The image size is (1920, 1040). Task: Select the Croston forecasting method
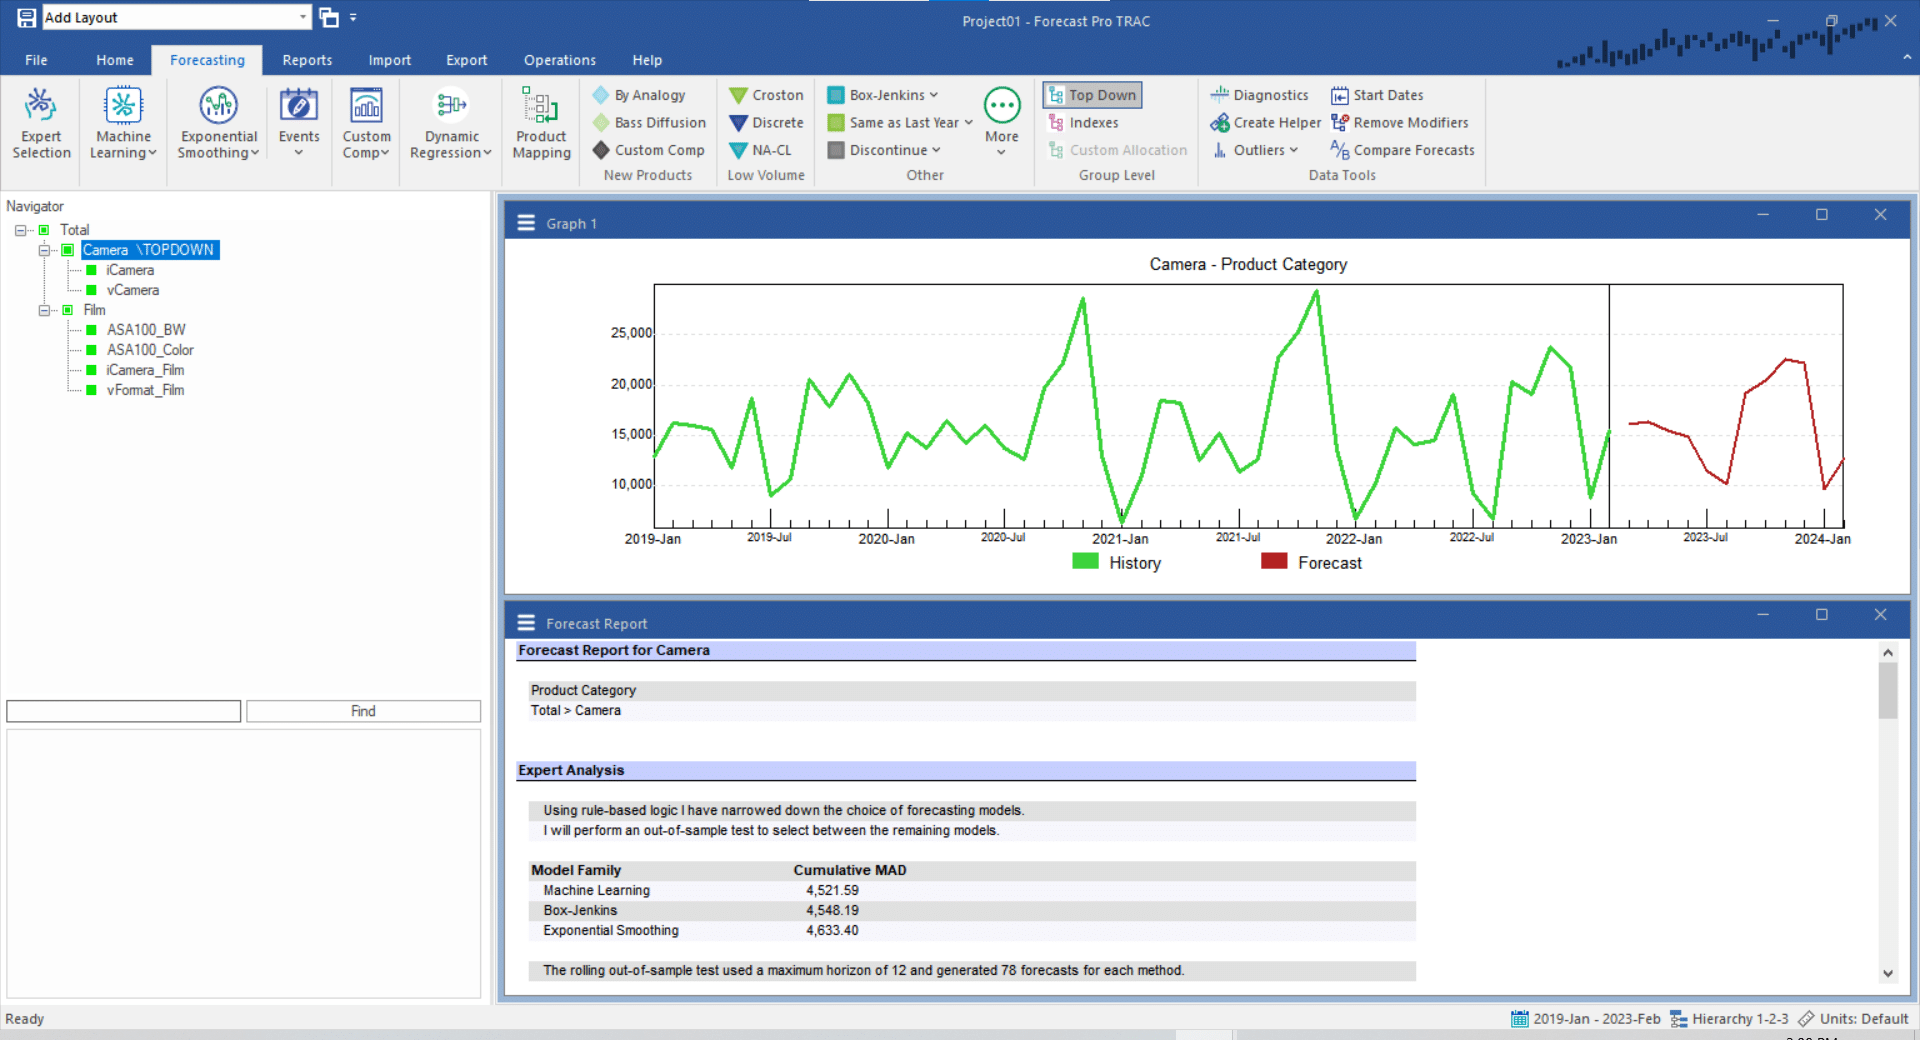[766, 94]
